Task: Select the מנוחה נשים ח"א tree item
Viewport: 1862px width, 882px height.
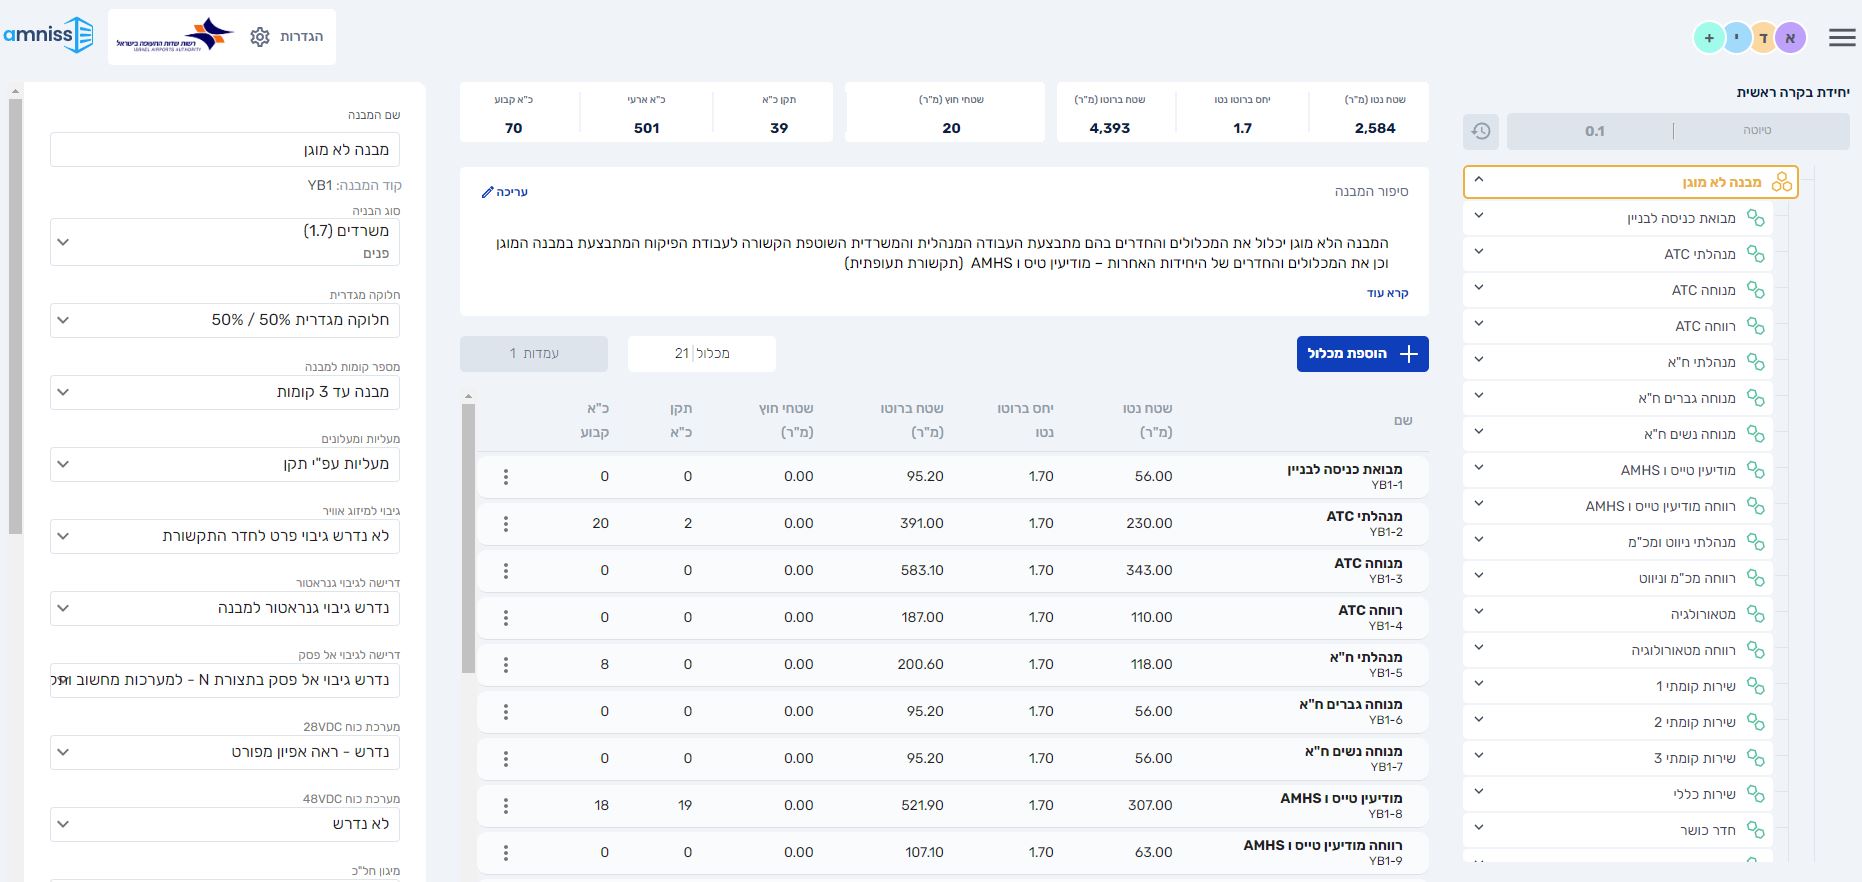Action: pyautogui.click(x=1618, y=434)
